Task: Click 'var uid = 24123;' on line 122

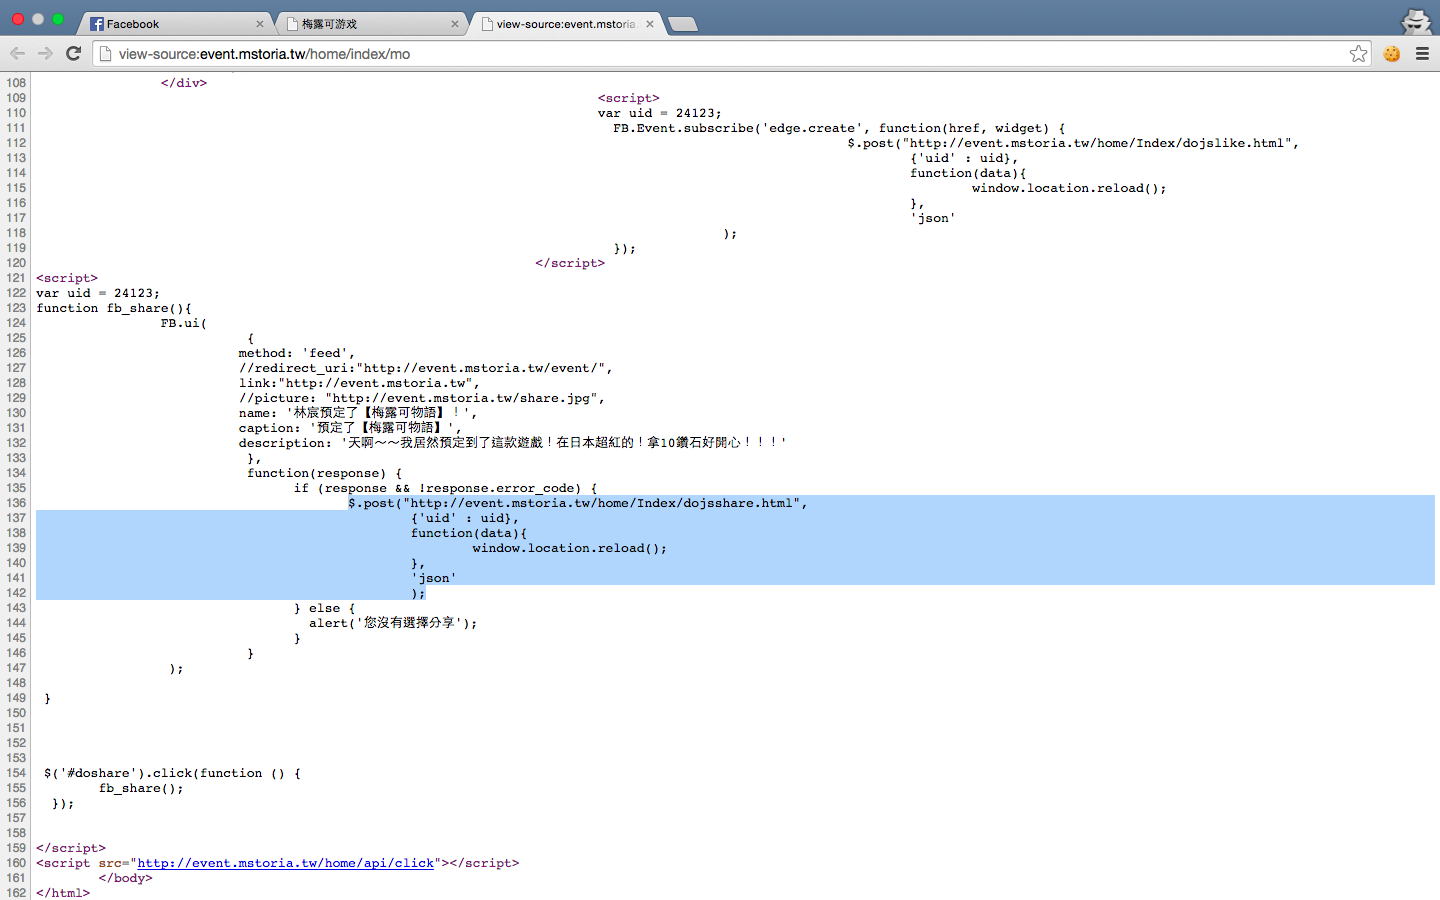Action: click(98, 293)
